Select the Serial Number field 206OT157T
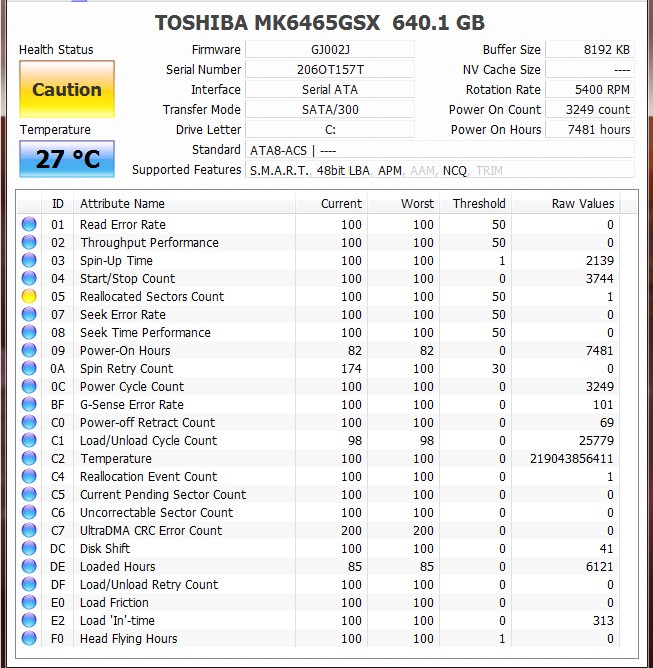The width and height of the screenshot is (653, 668). 330,69
